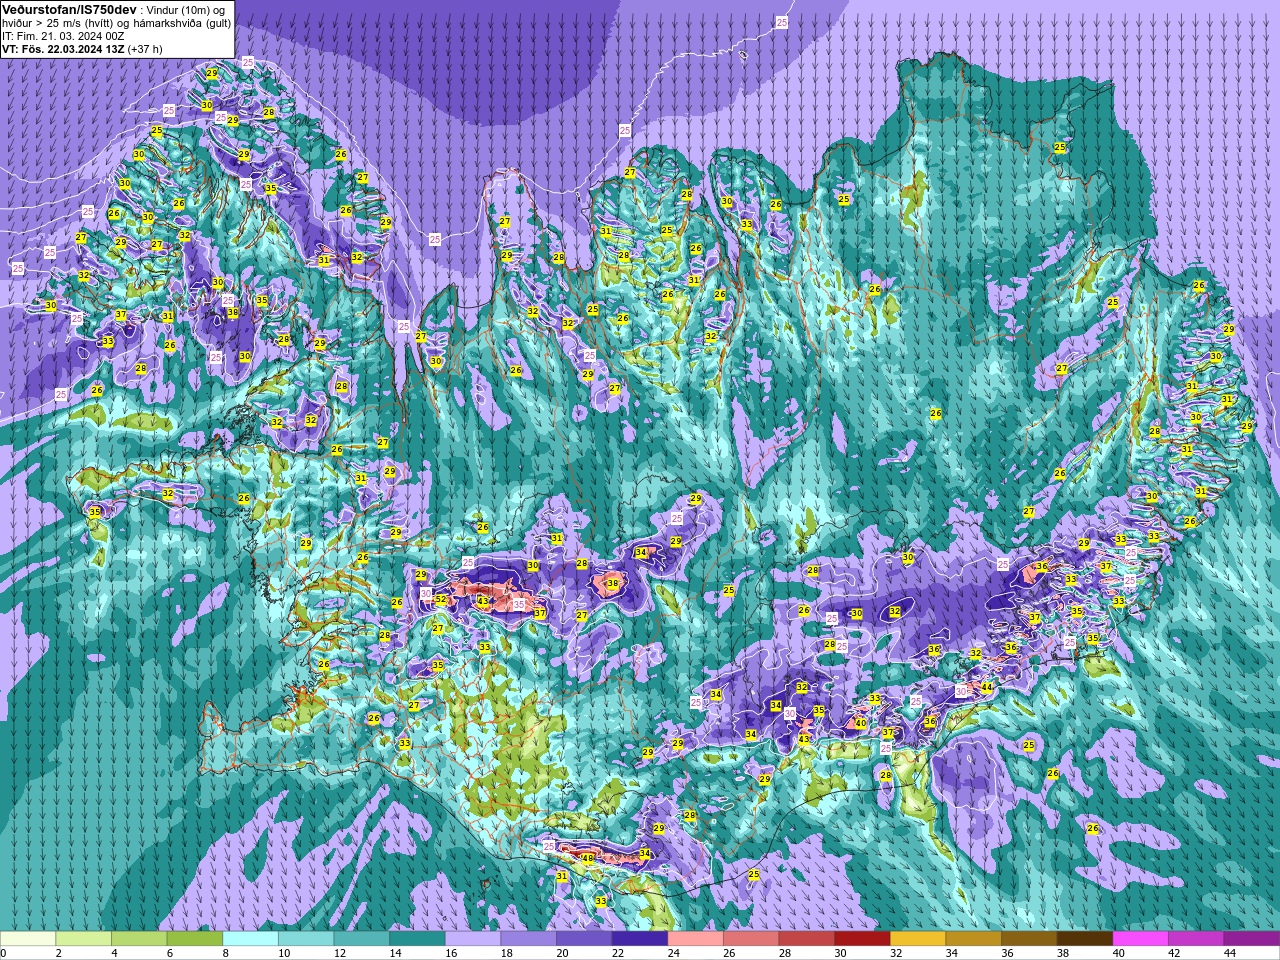
Task: Click the yellow 44 gust label on the map
Action: coord(986,687)
